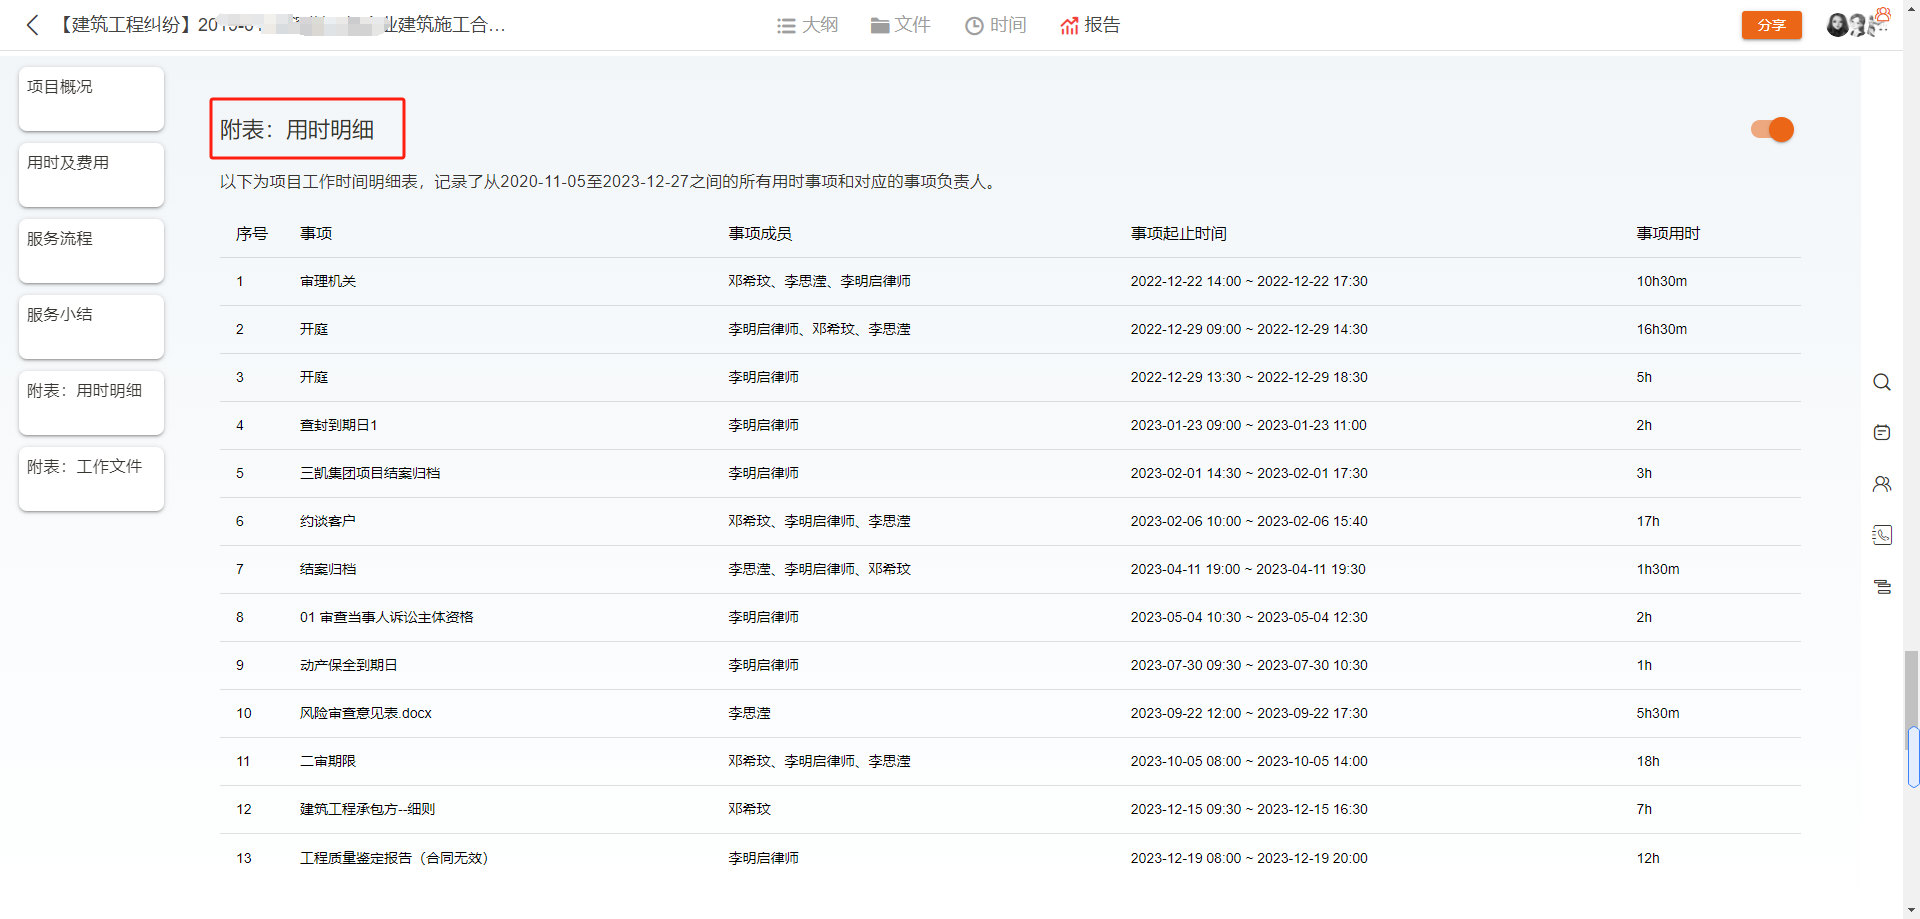Open the search tool in right sidebar
Image resolution: width=1920 pixels, height=919 pixels.
point(1882,382)
